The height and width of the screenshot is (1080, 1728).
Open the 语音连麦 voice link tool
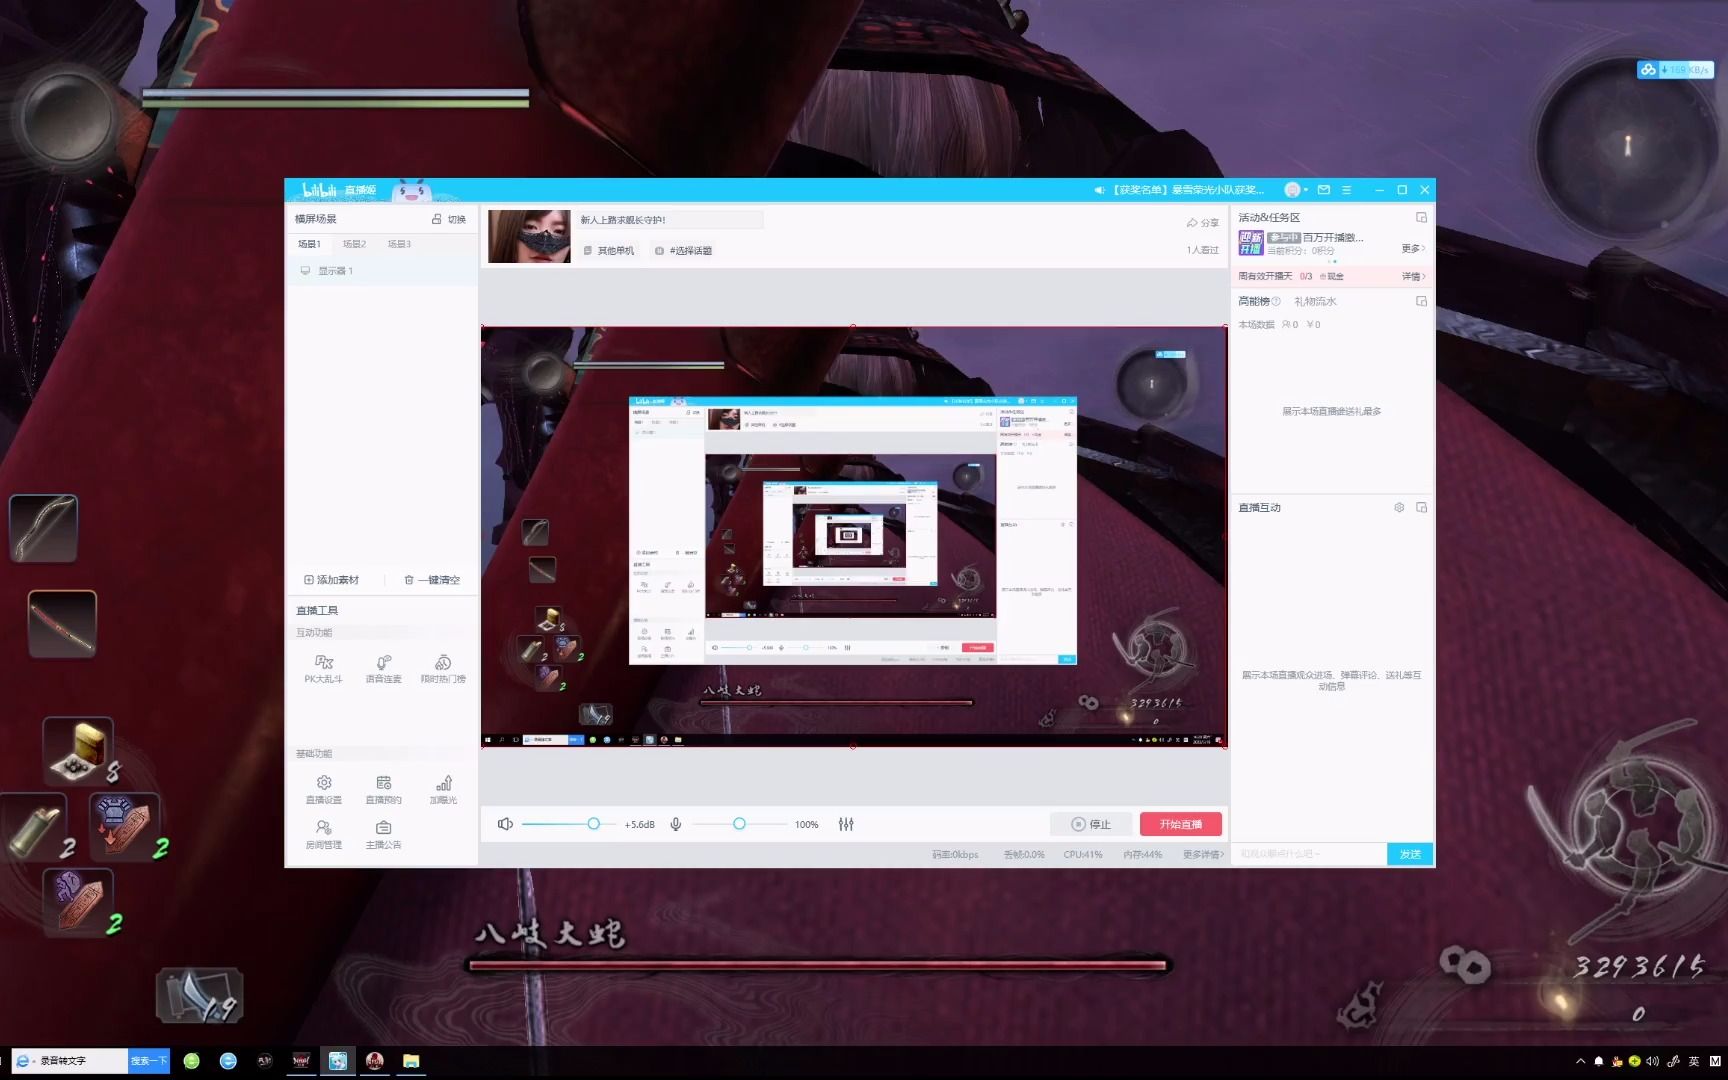[383, 668]
